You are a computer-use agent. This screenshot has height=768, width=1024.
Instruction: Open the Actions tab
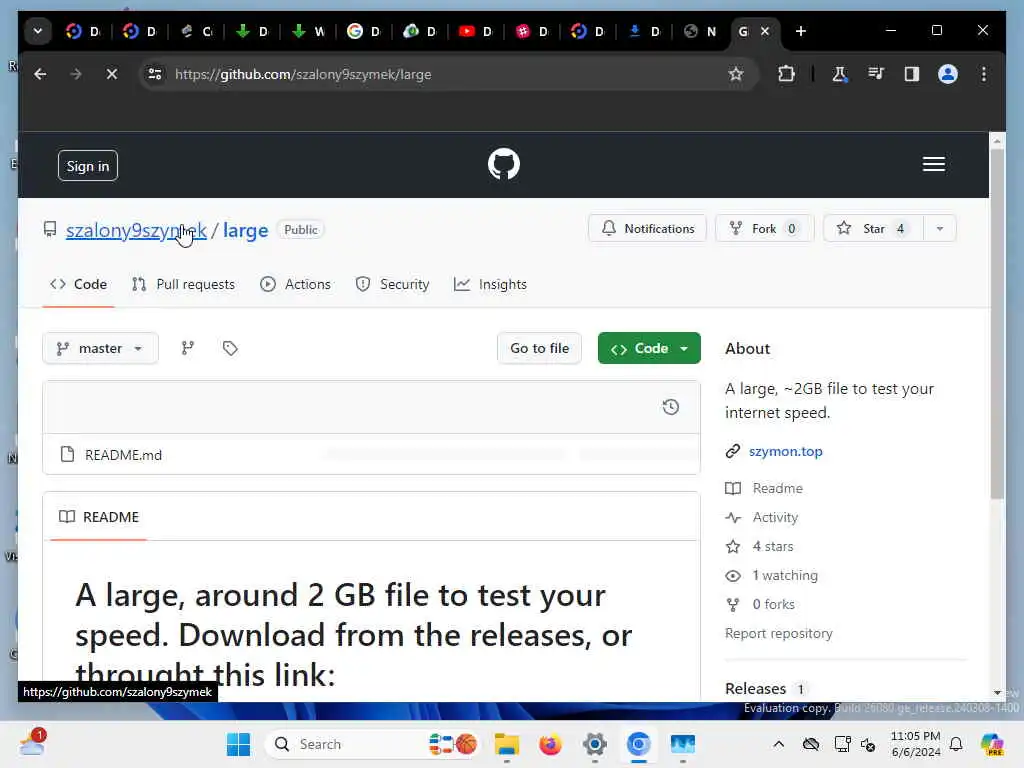pyautogui.click(x=296, y=284)
